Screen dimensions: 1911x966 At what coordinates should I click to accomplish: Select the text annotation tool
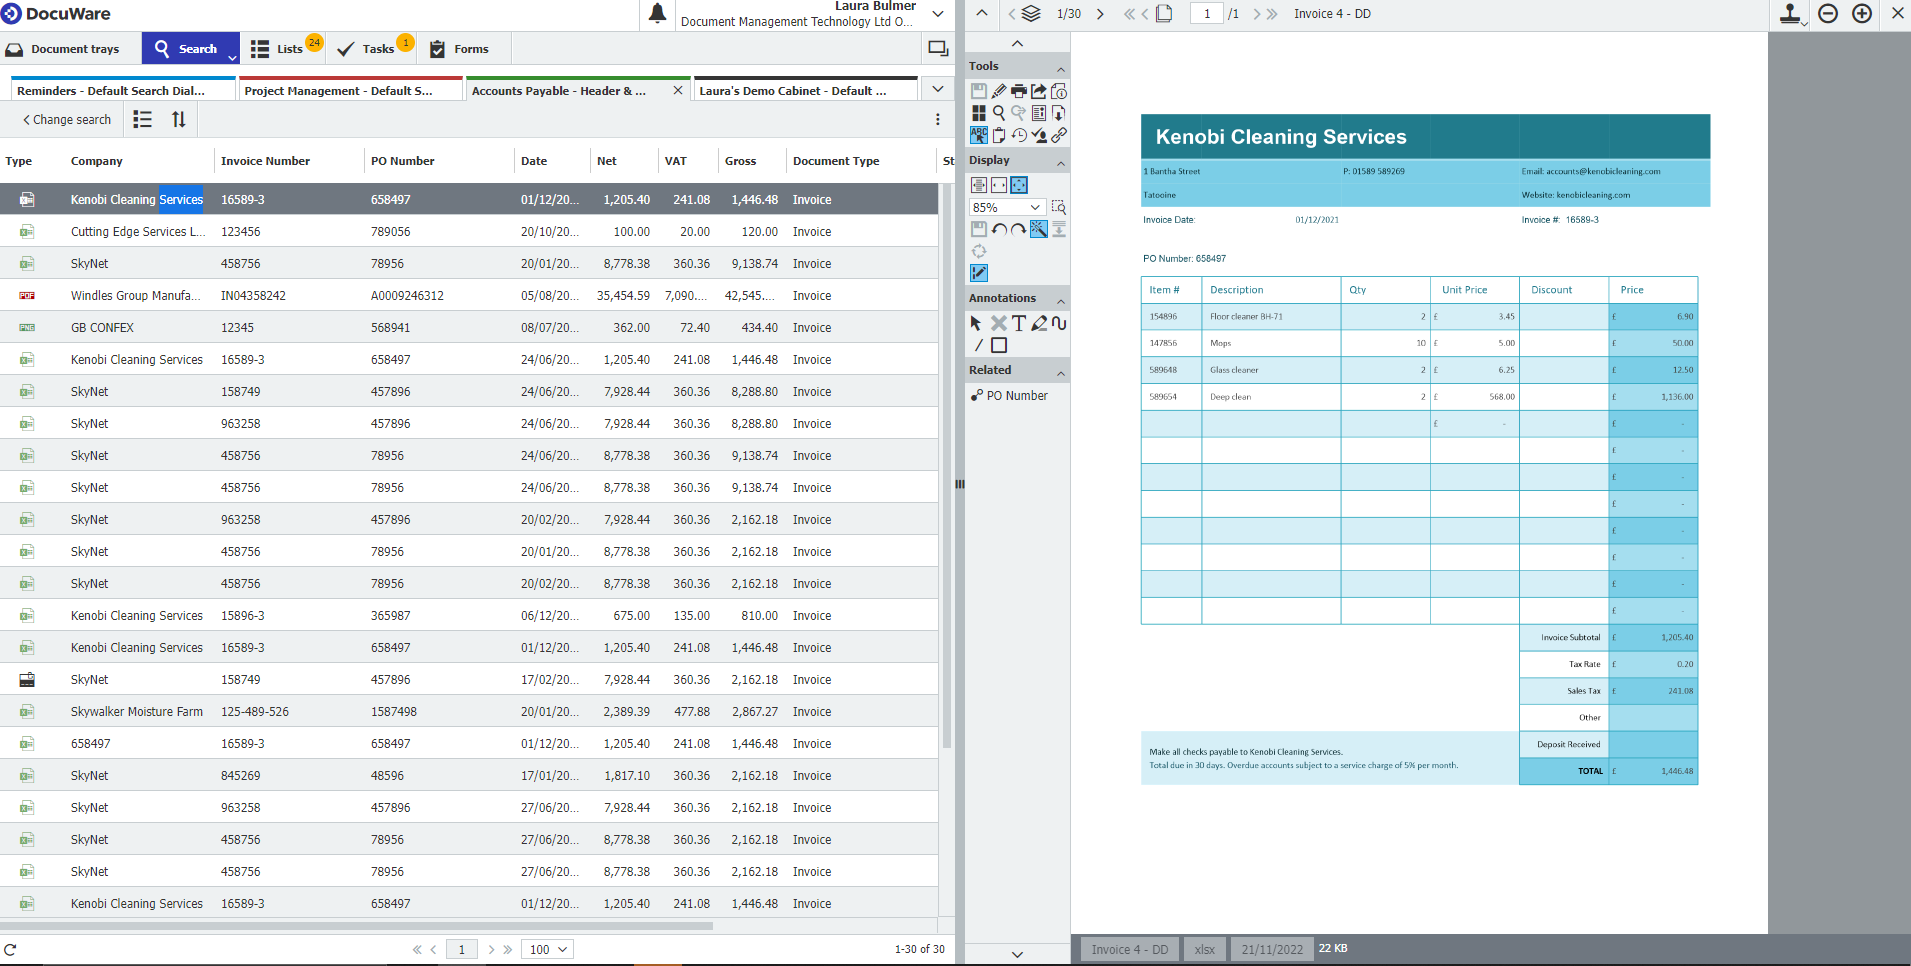(x=1018, y=323)
